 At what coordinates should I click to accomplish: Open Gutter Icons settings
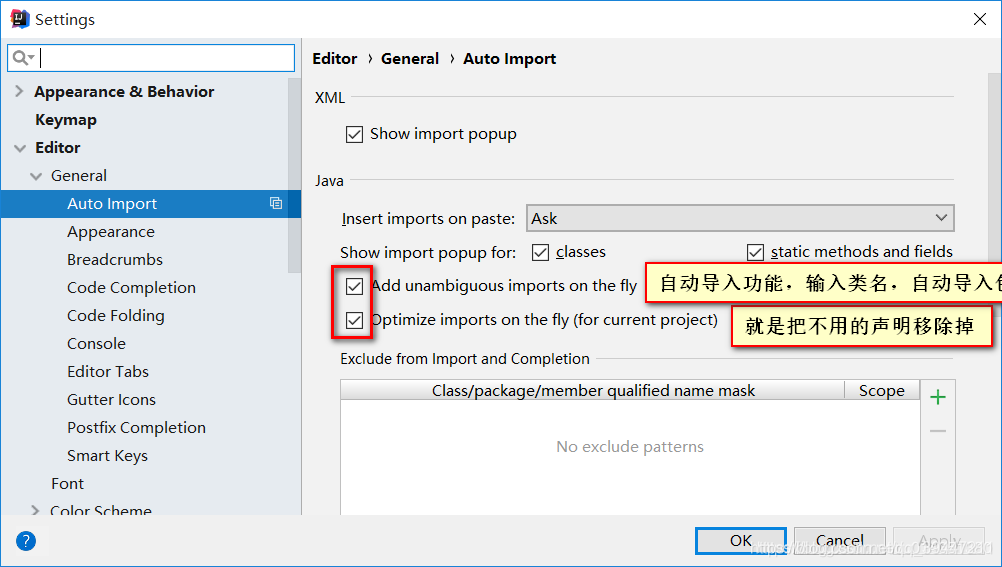(x=111, y=400)
